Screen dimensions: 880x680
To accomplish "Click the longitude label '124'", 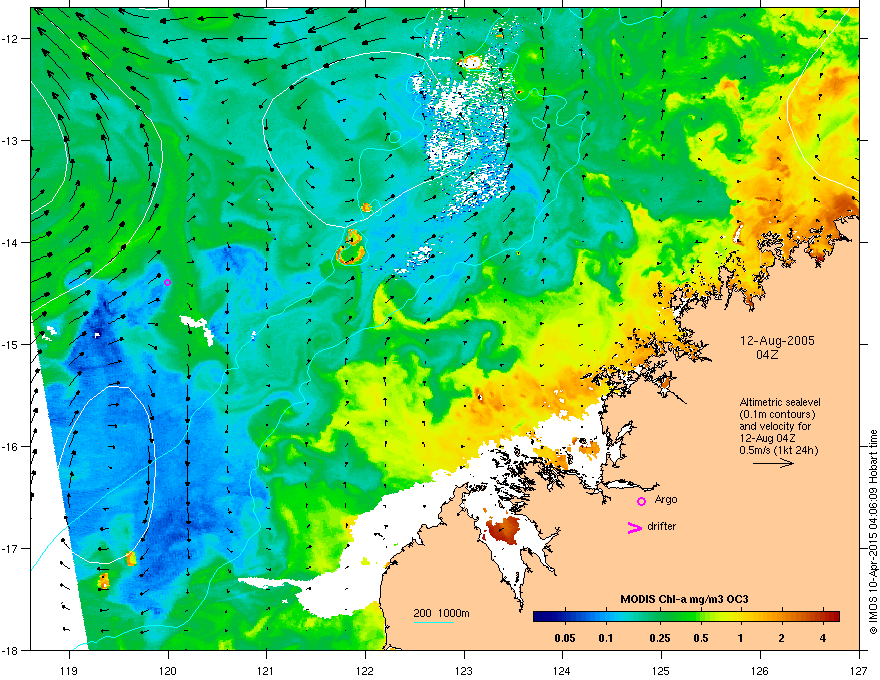I will [x=562, y=670].
